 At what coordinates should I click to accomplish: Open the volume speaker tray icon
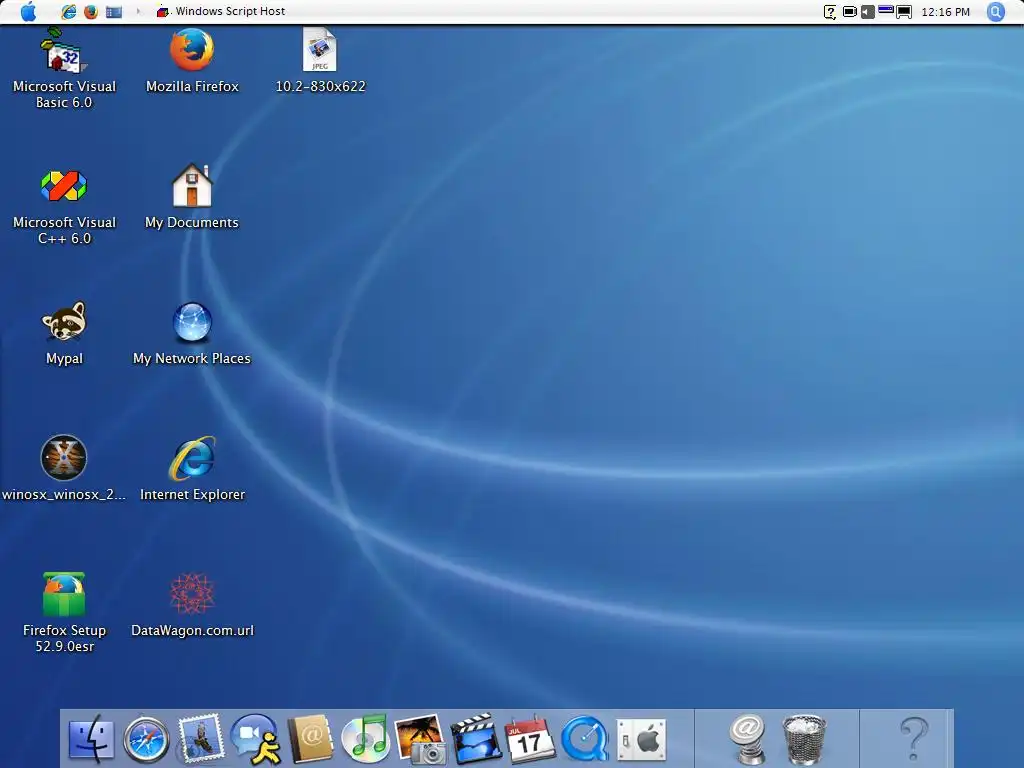[x=867, y=12]
